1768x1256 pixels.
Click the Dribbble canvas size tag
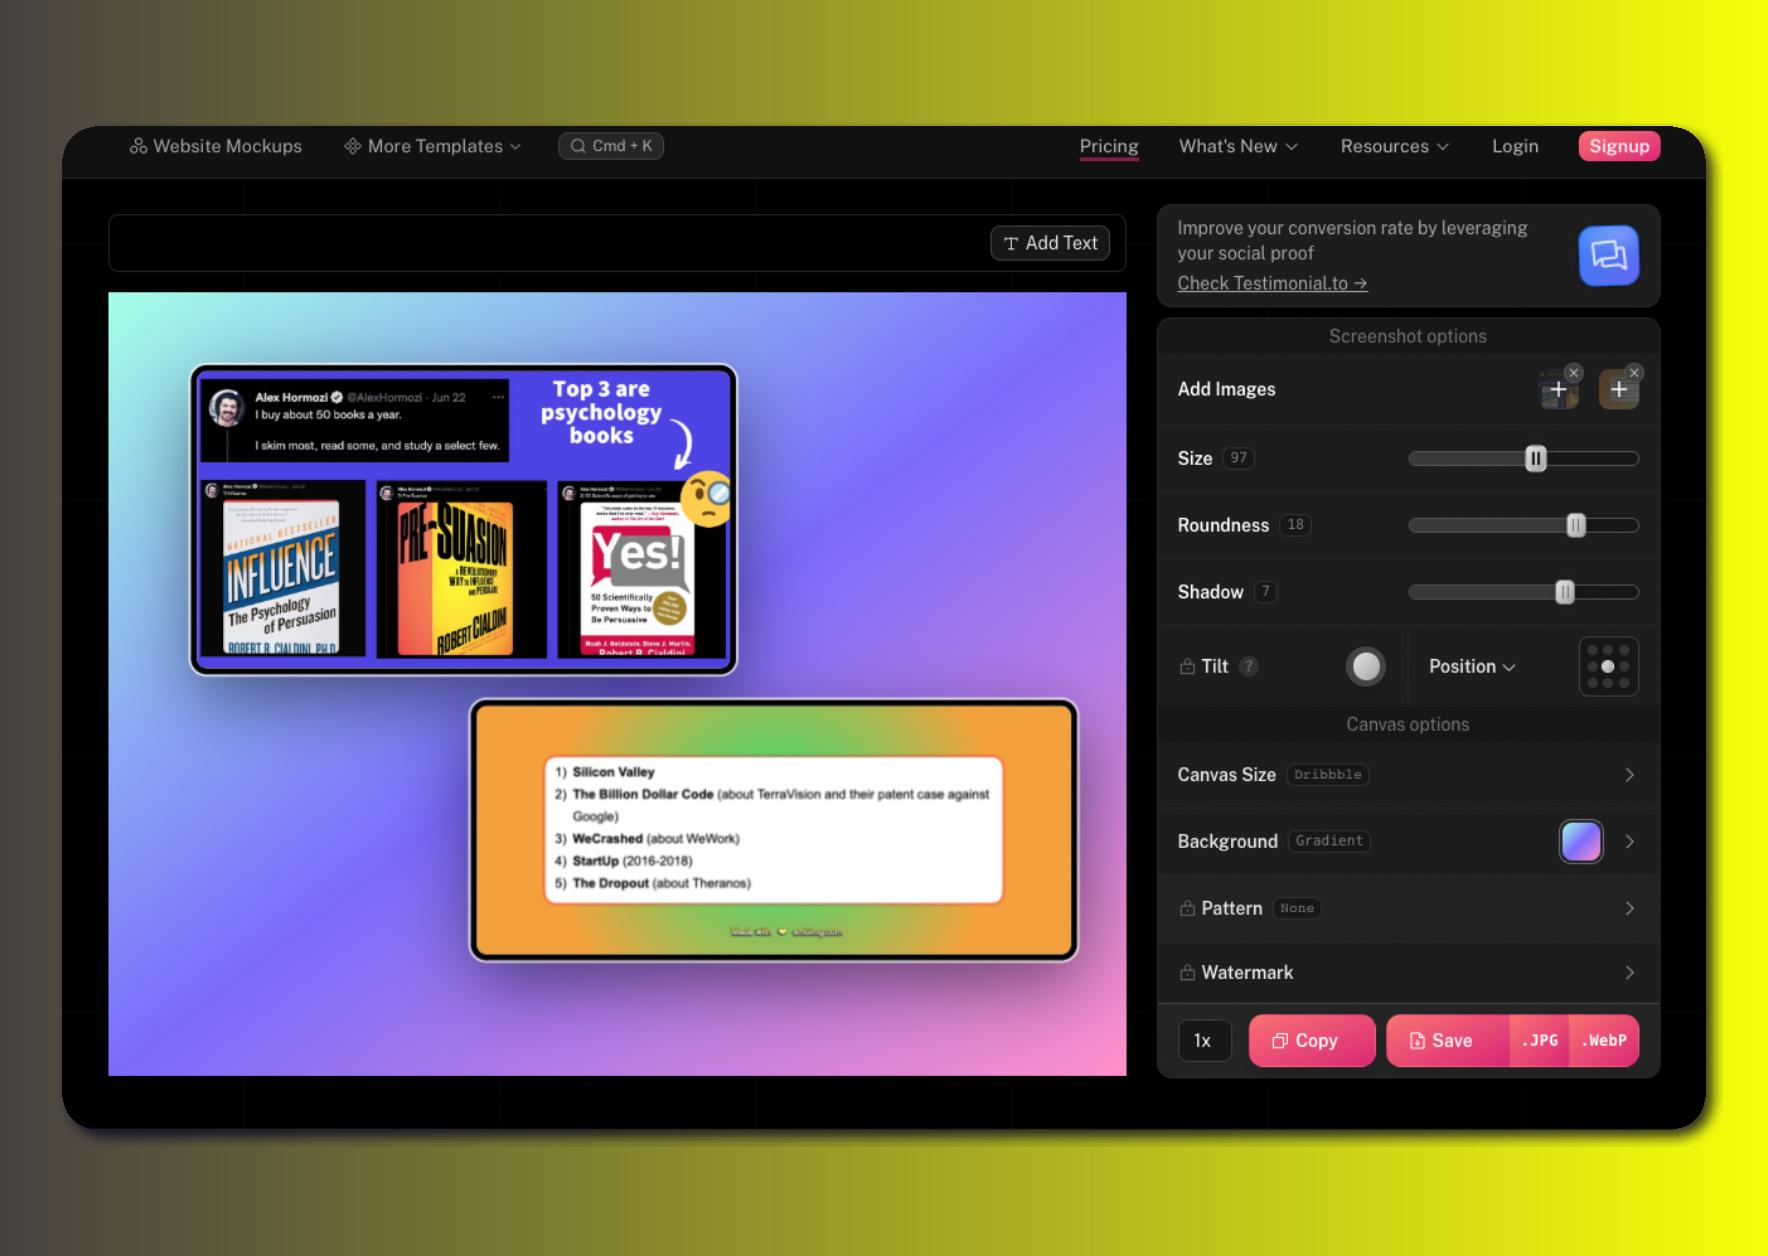[x=1327, y=775]
